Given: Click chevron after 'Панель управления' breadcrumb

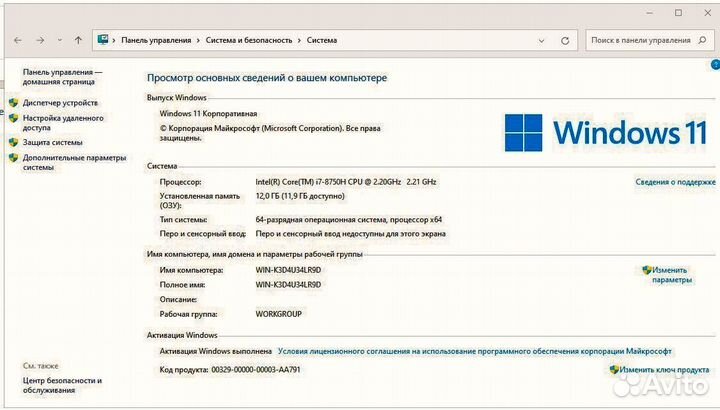Looking at the screenshot, I should (x=198, y=40).
